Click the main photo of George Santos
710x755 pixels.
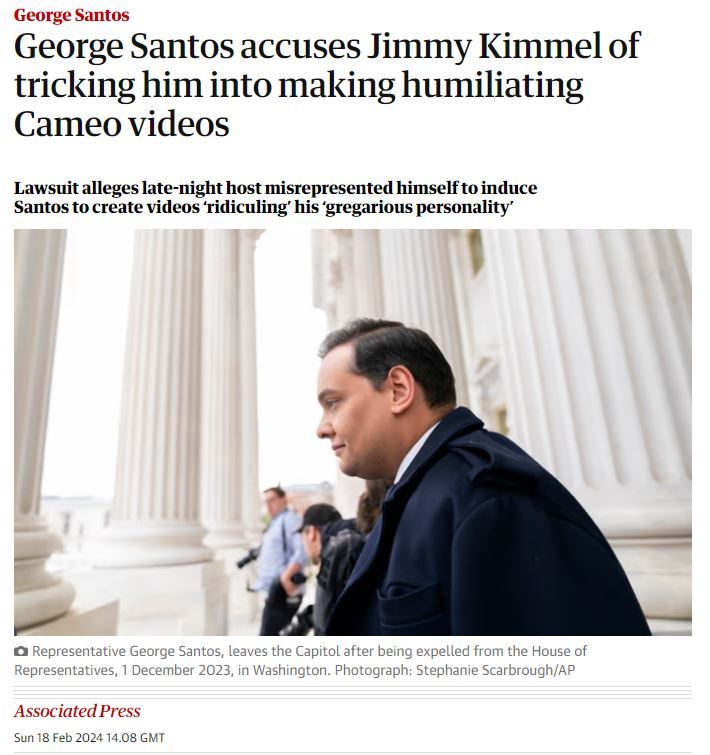[353, 432]
